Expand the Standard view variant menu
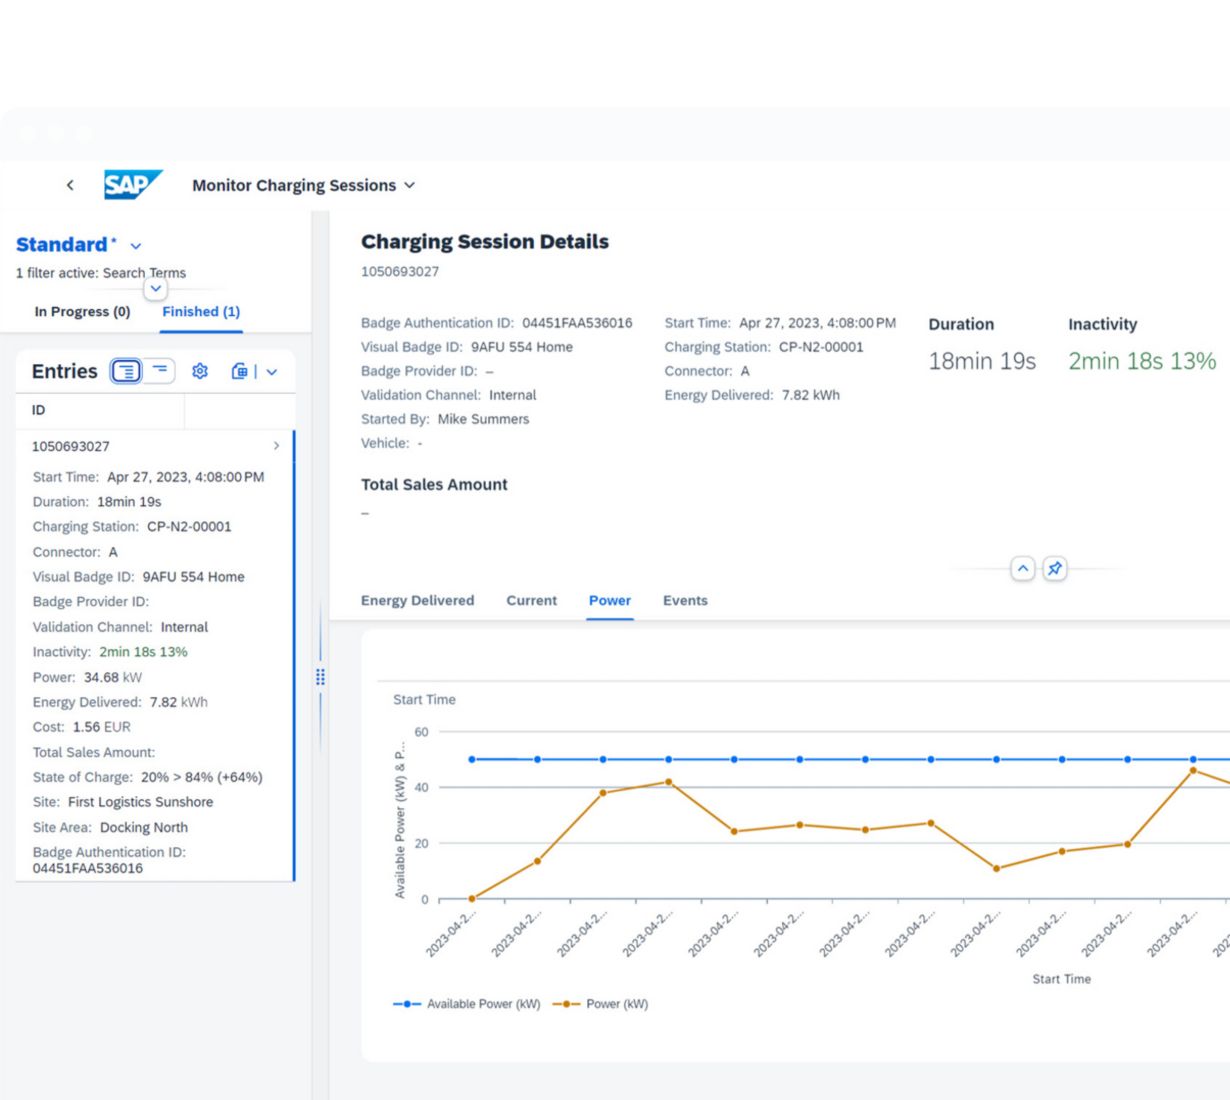Viewport: 1230px width, 1100px height. pos(136,246)
